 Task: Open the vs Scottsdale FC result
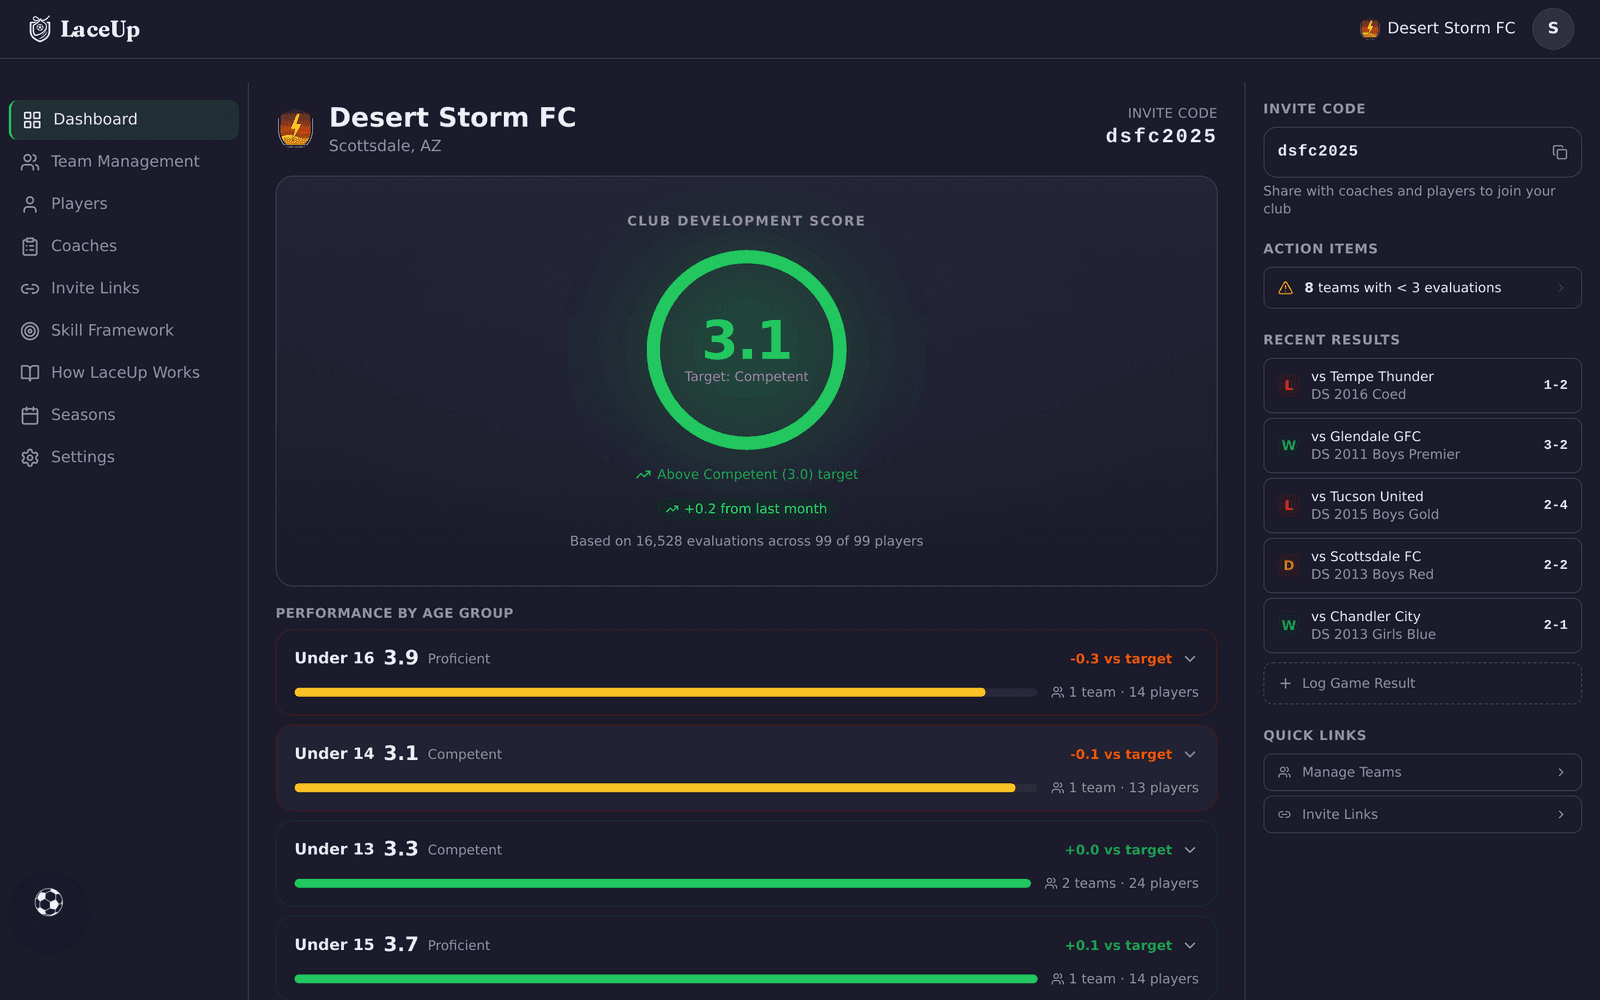pos(1422,565)
